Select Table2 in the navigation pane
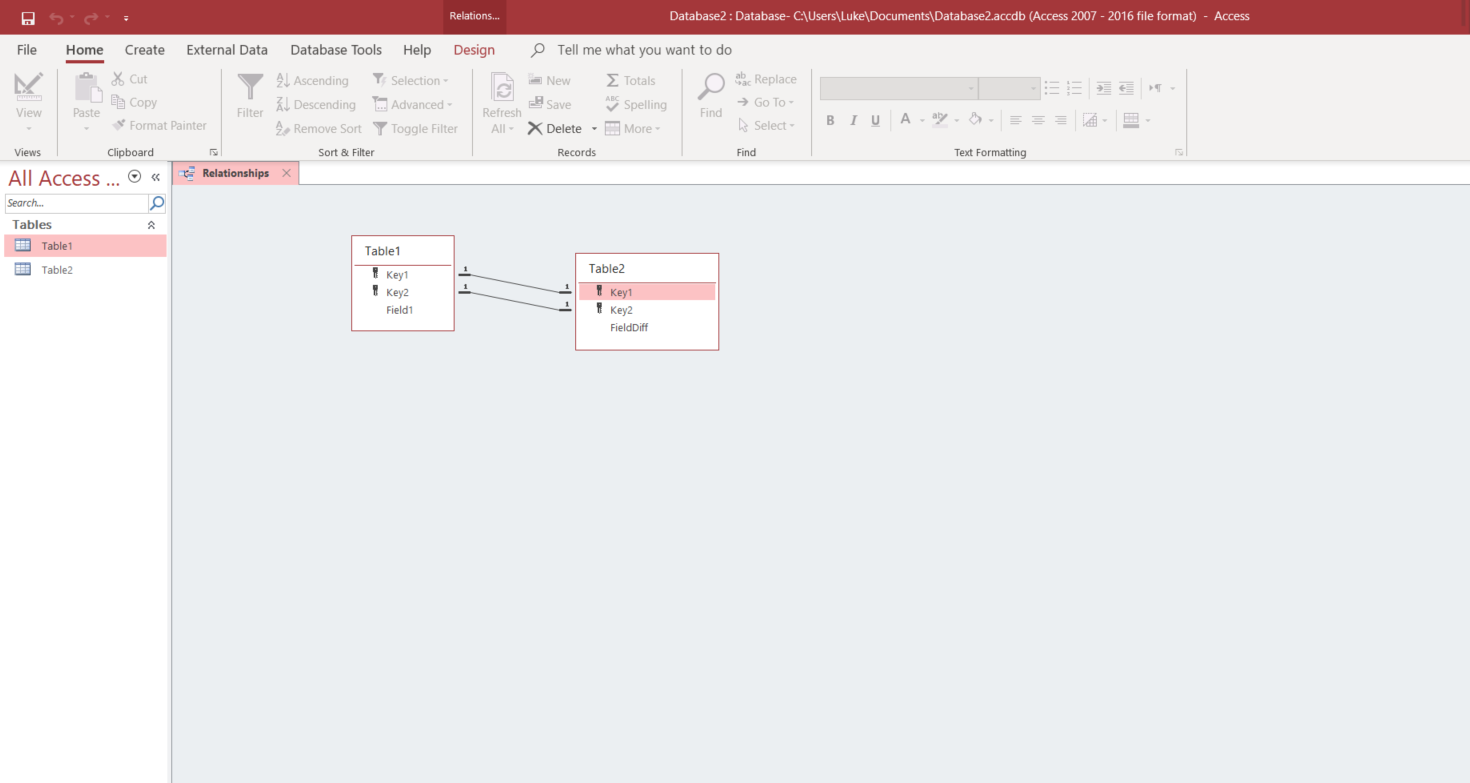Image resolution: width=1470 pixels, height=783 pixels. click(x=56, y=270)
